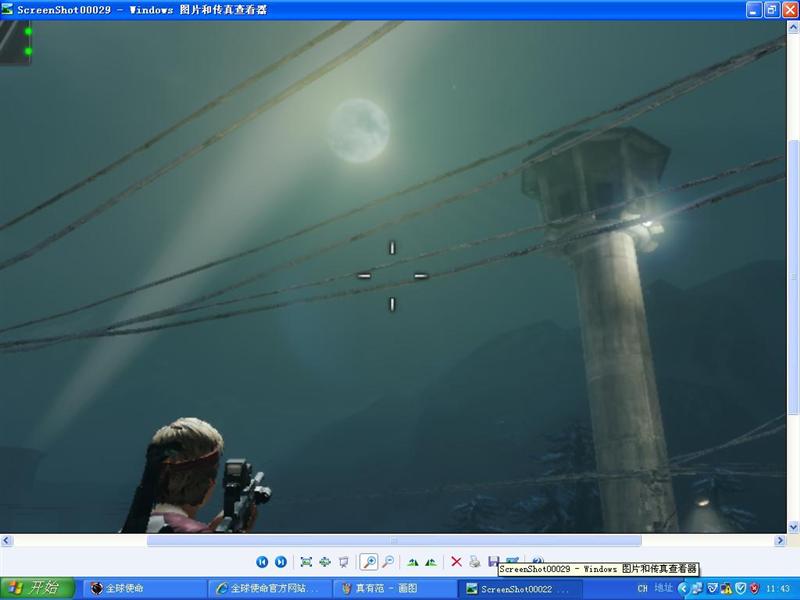800x600 pixels.
Task: Go to the previous image
Action: coord(262,562)
